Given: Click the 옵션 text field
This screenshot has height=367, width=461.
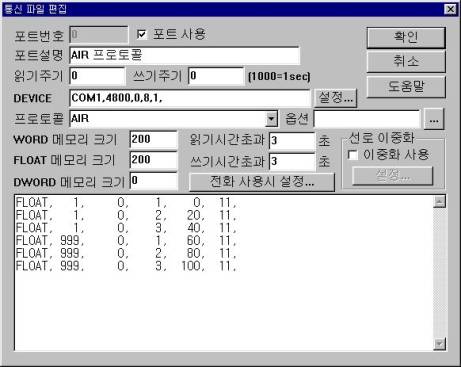Looking at the screenshot, I should tap(367, 119).
